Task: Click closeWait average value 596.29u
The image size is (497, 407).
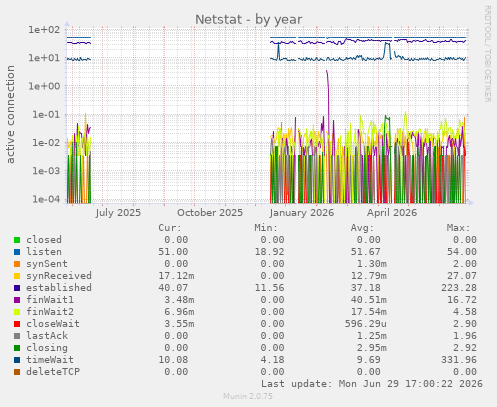Action: [x=365, y=324]
